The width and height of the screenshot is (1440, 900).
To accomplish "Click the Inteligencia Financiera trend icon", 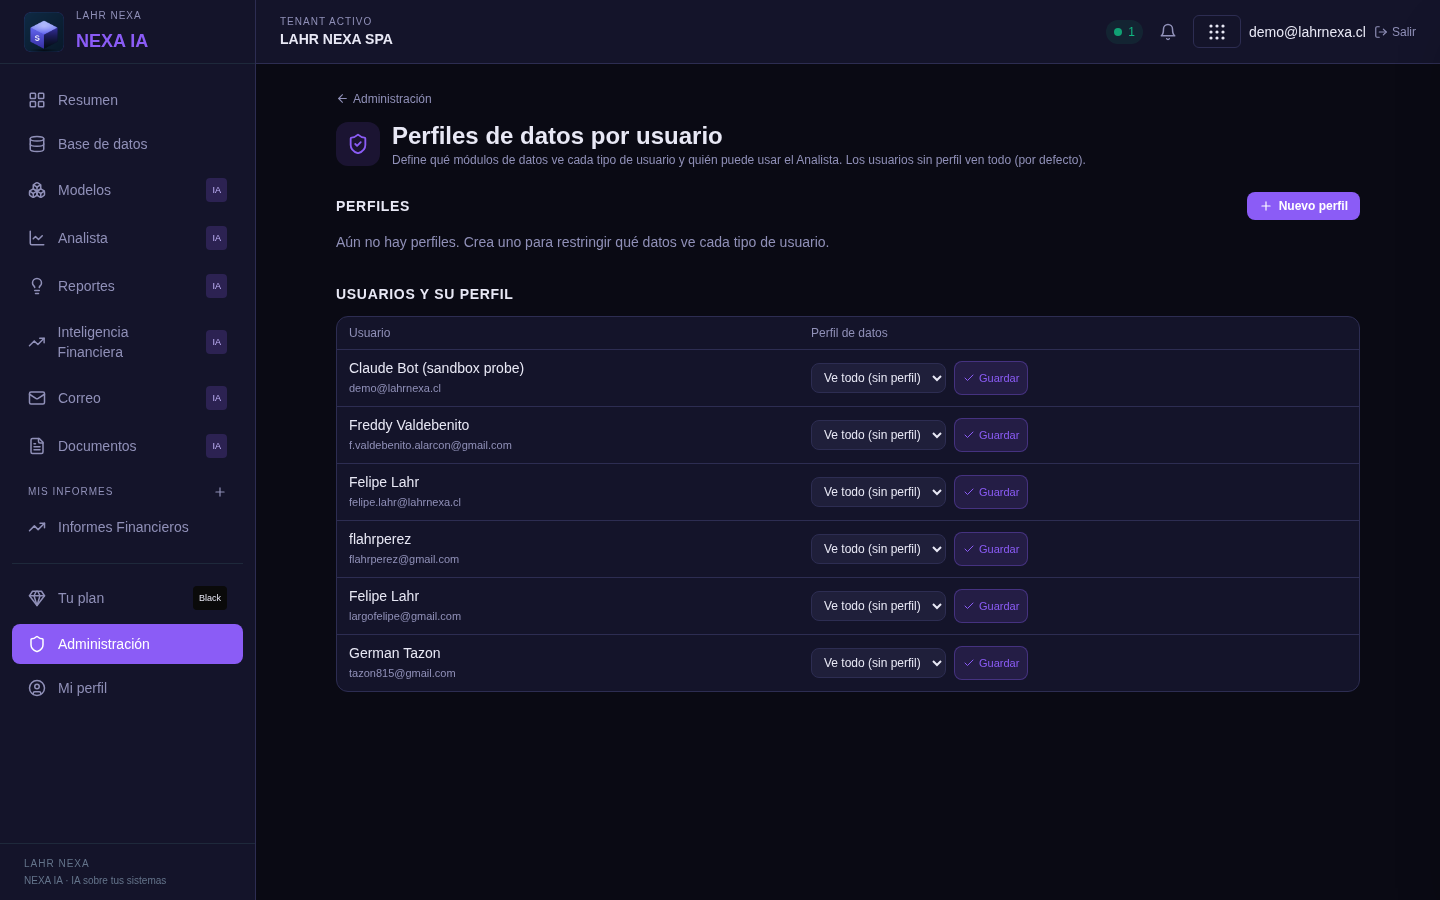I will pyautogui.click(x=37, y=342).
